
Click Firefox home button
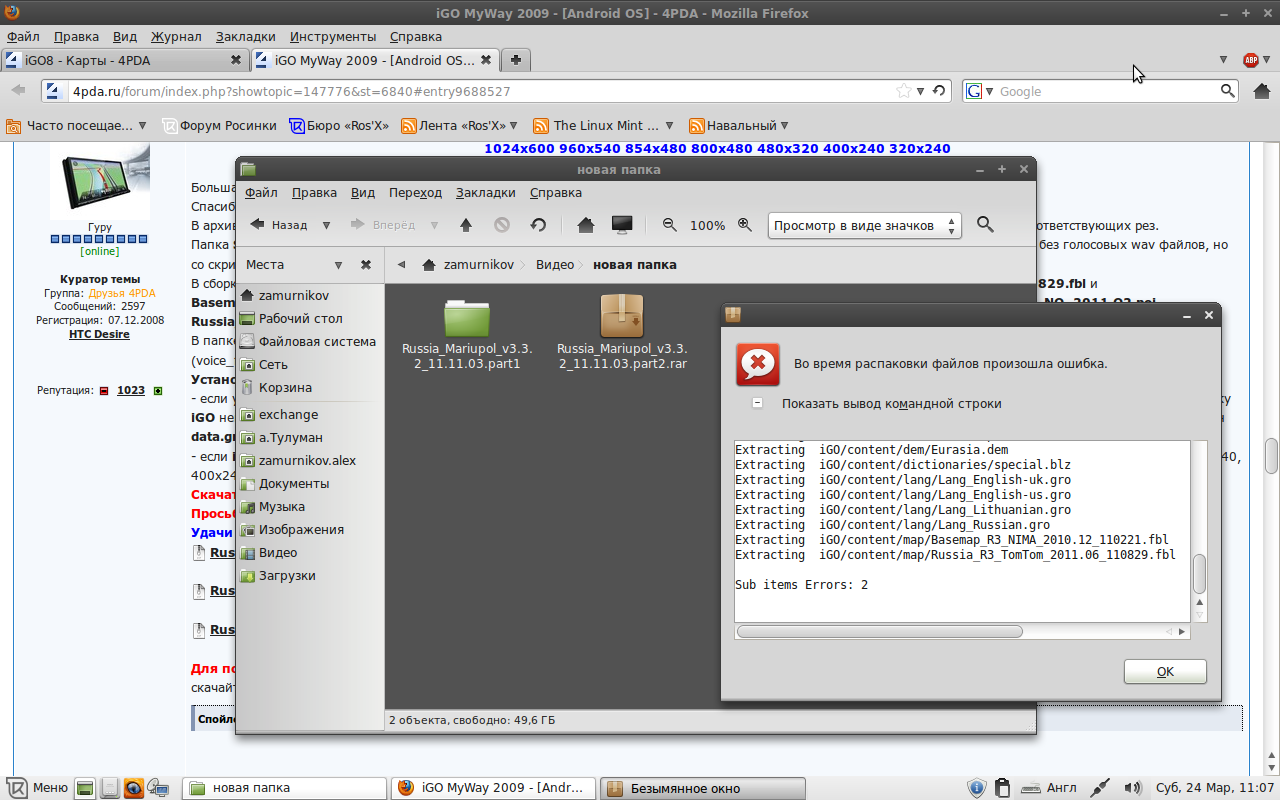[x=1261, y=91]
